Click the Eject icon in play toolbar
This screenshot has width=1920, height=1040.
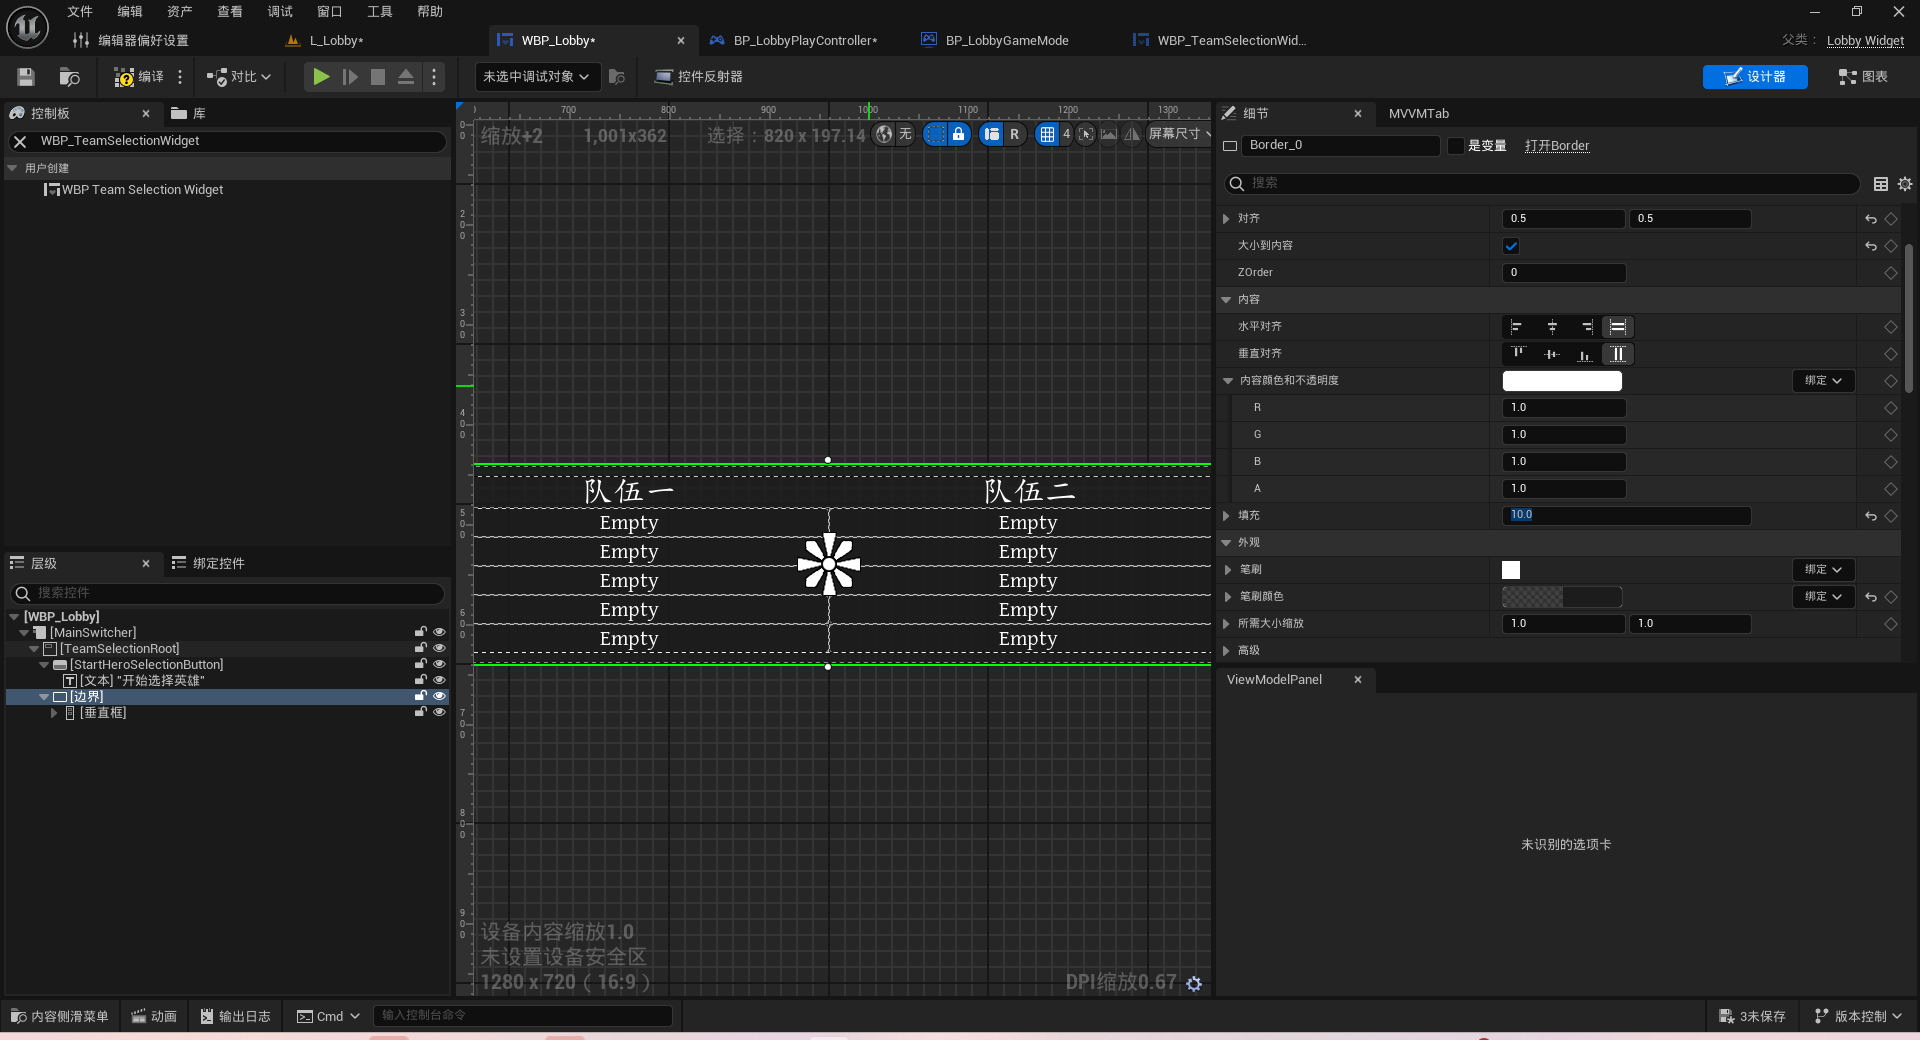[406, 77]
